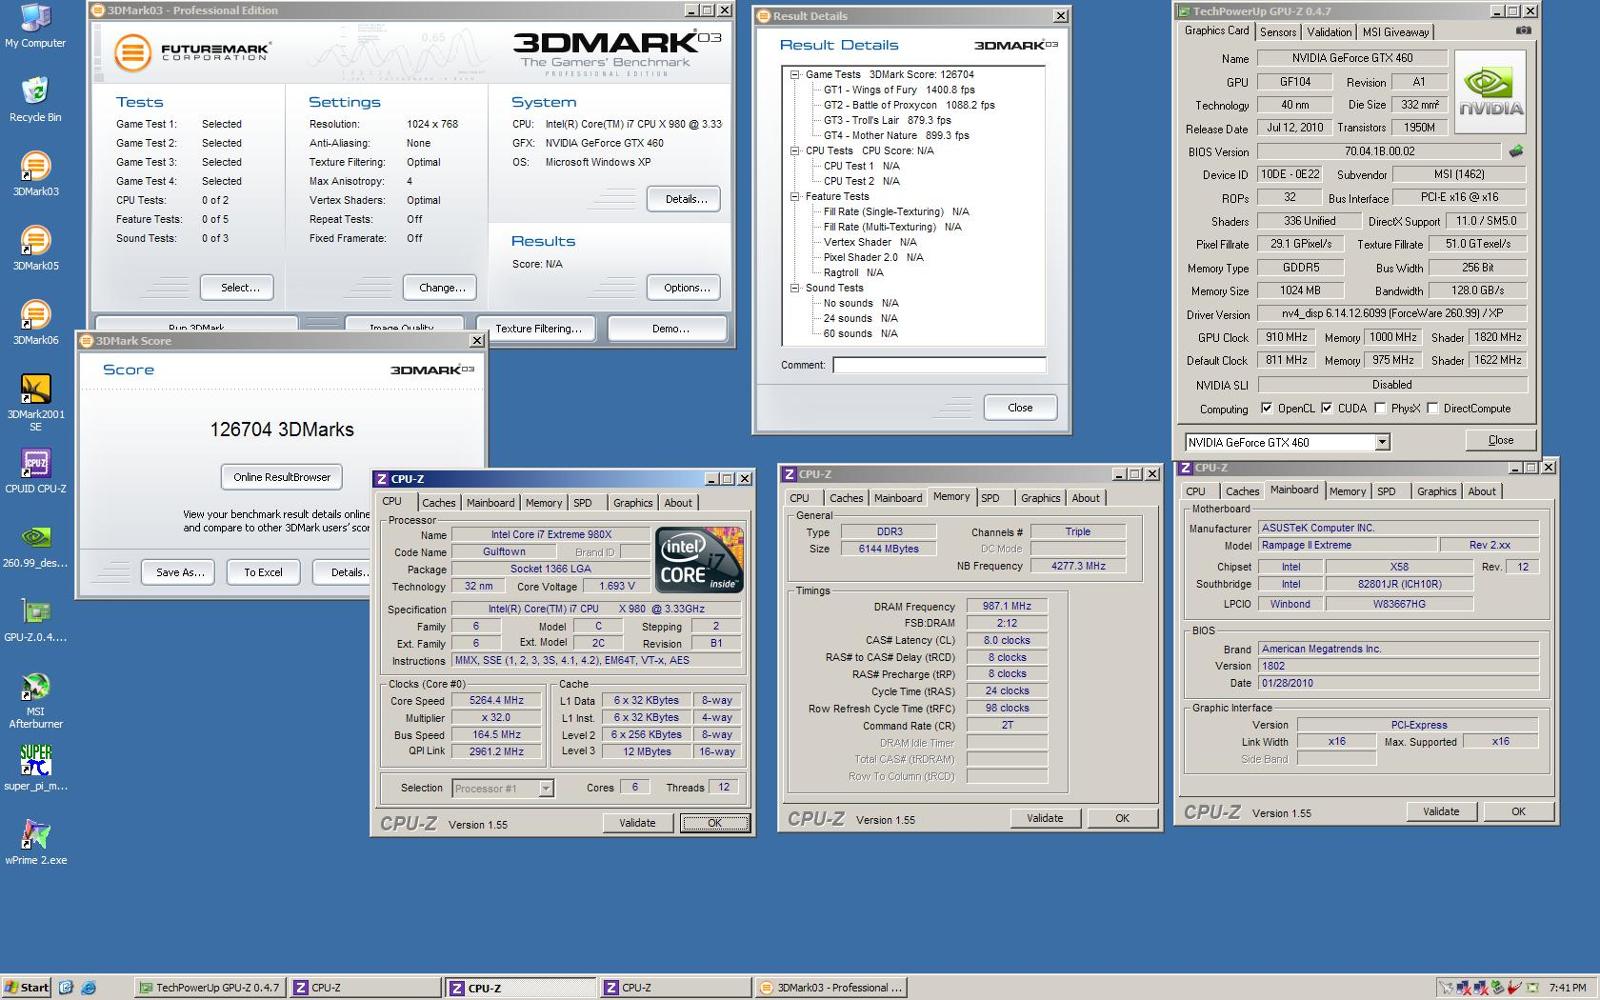Switch to TechPowerUp GPU-Z taskbar button
1600x1000 pixels.
point(208,987)
